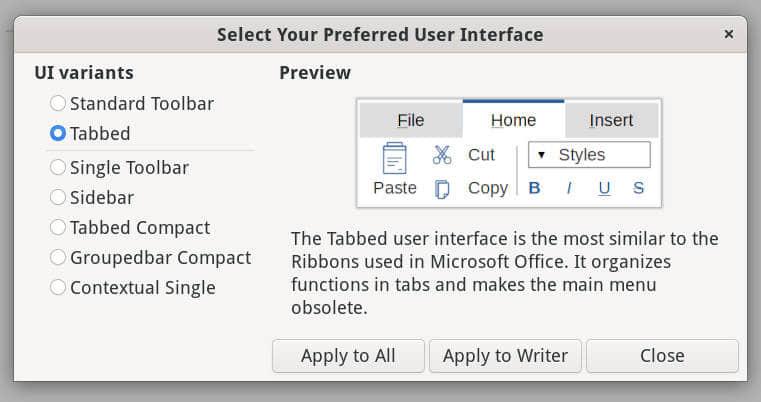
Task: Pick the Tabbed Compact option
Action: point(58,228)
